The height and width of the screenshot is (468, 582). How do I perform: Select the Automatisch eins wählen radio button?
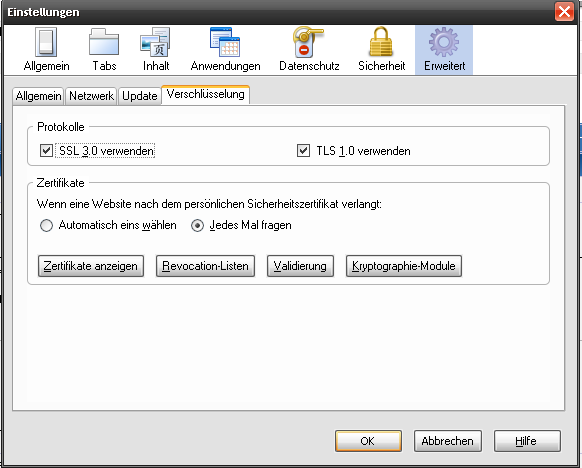point(46,225)
